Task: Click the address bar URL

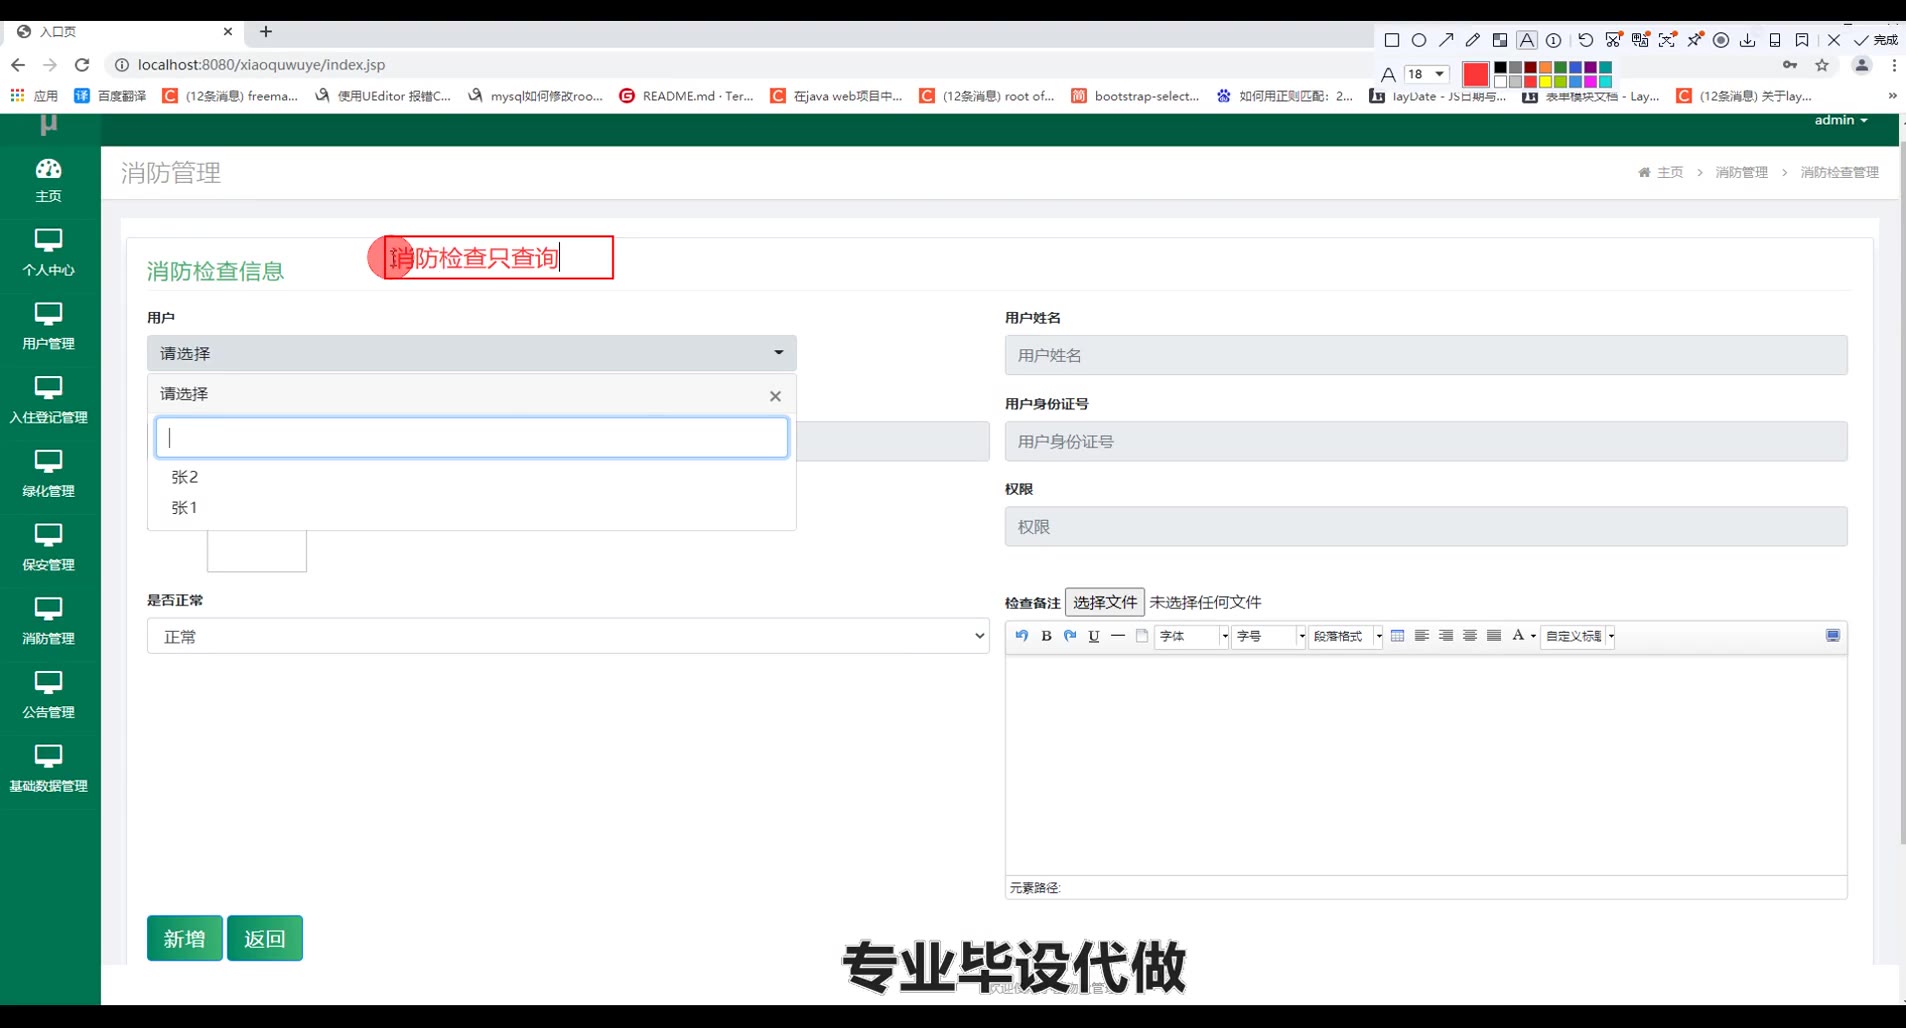Action: coord(261,65)
